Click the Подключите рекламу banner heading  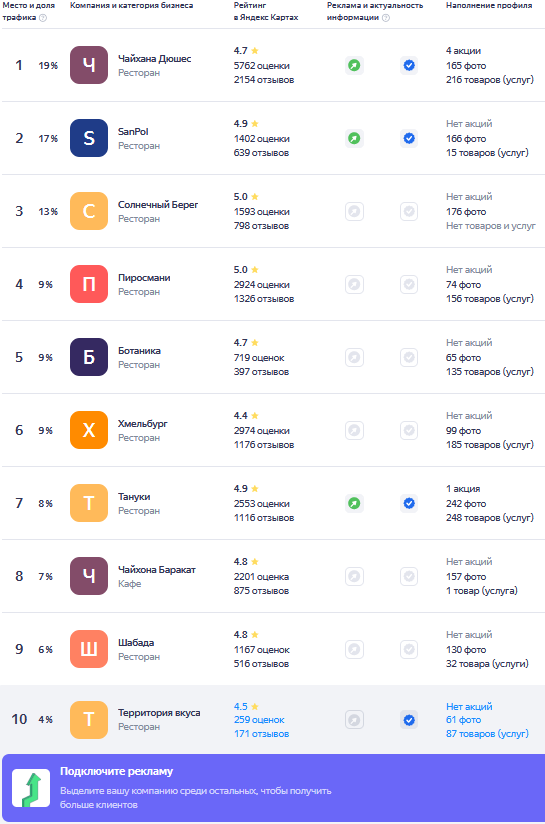tap(116, 771)
